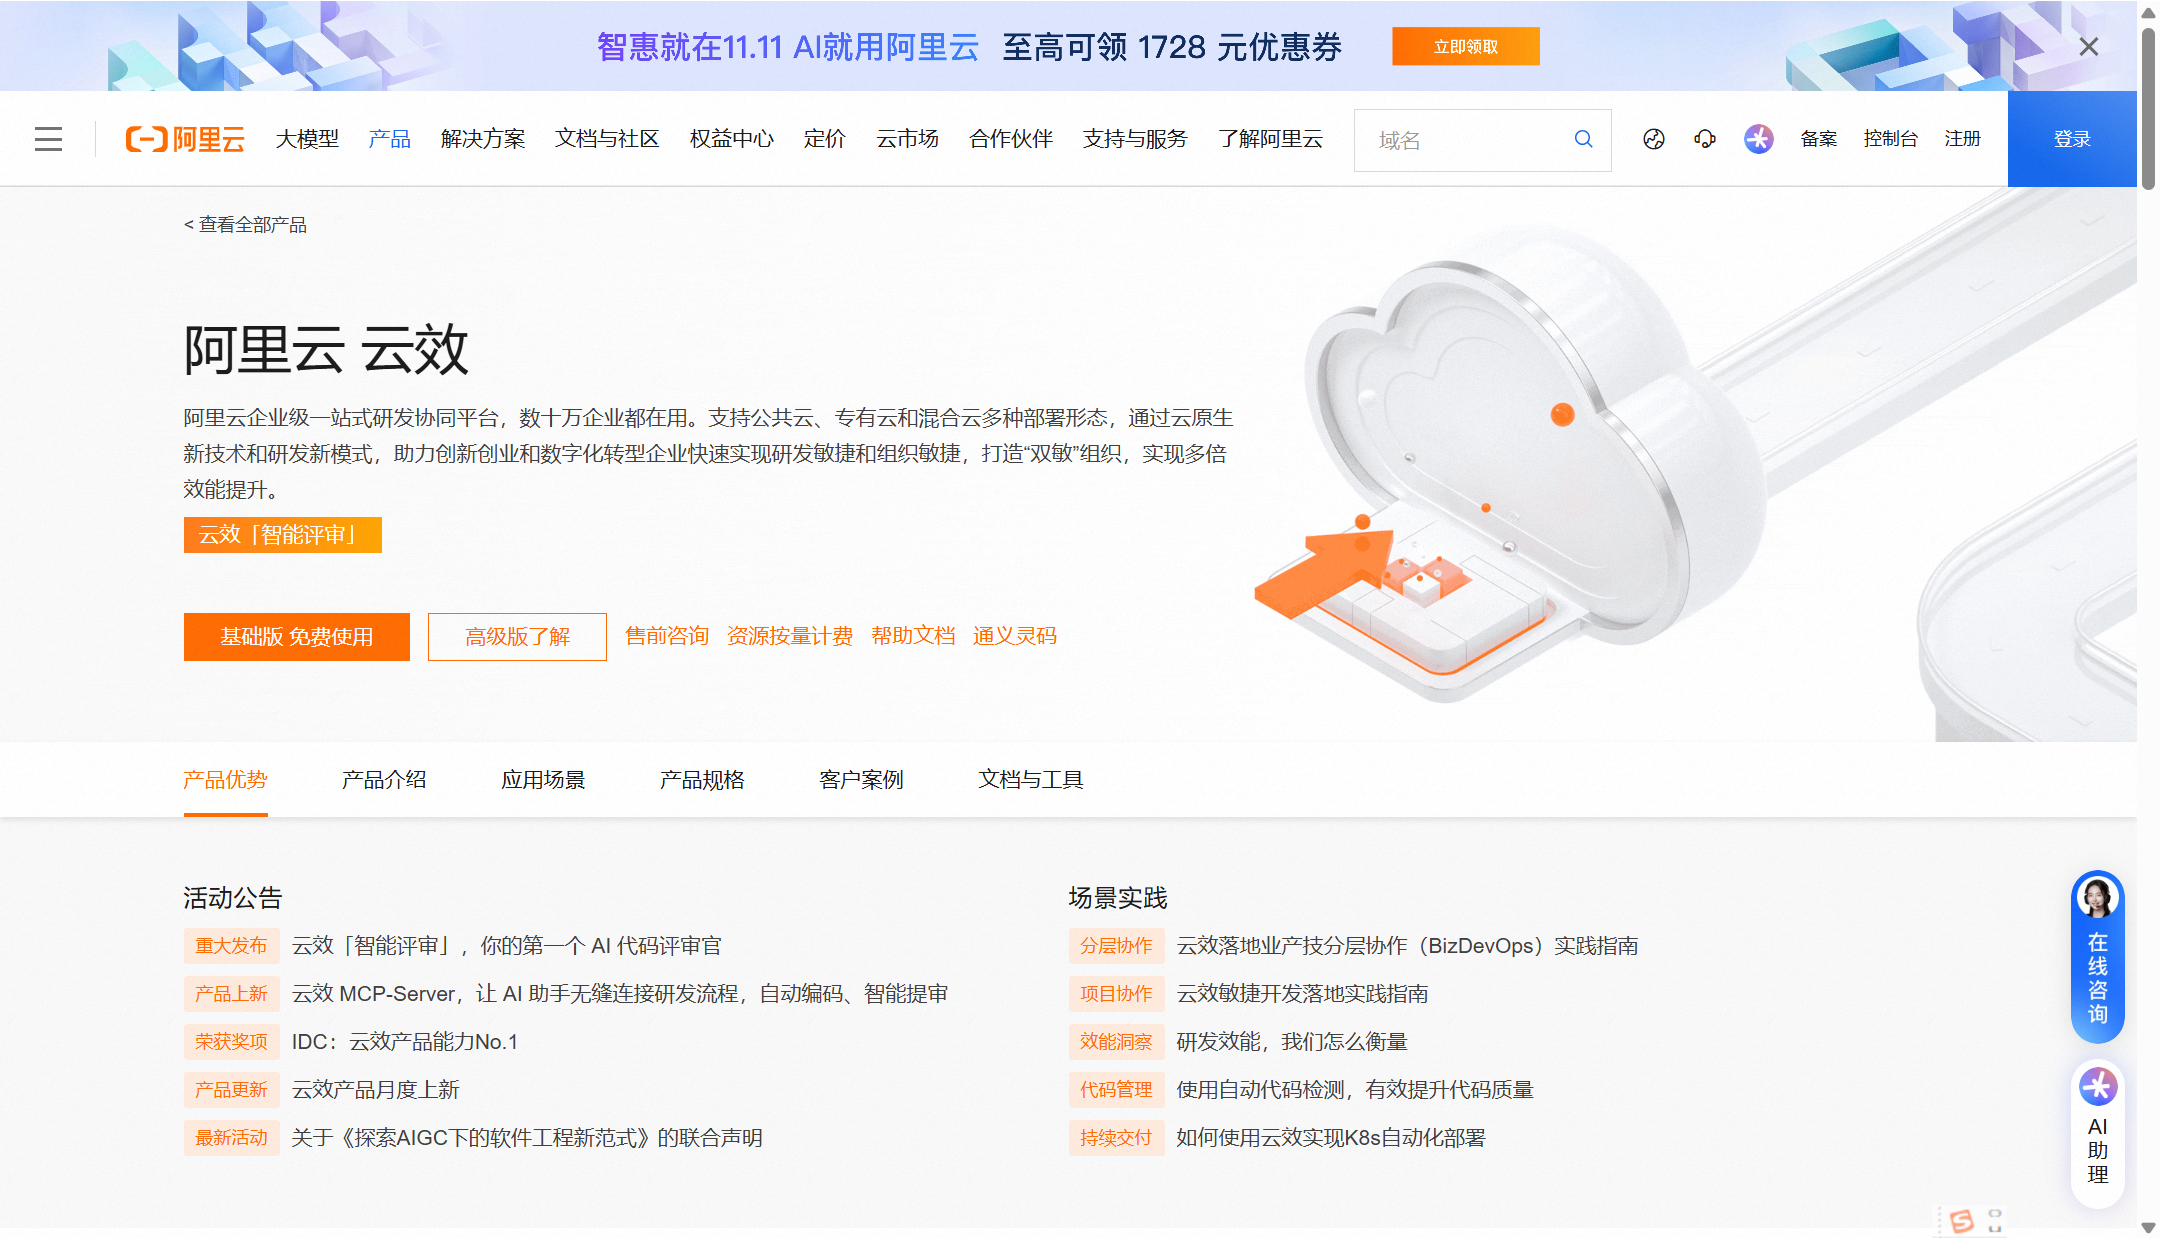Screen dimensions: 2160x1238
Task: Click the blue 登录 button
Action: point(2072,139)
